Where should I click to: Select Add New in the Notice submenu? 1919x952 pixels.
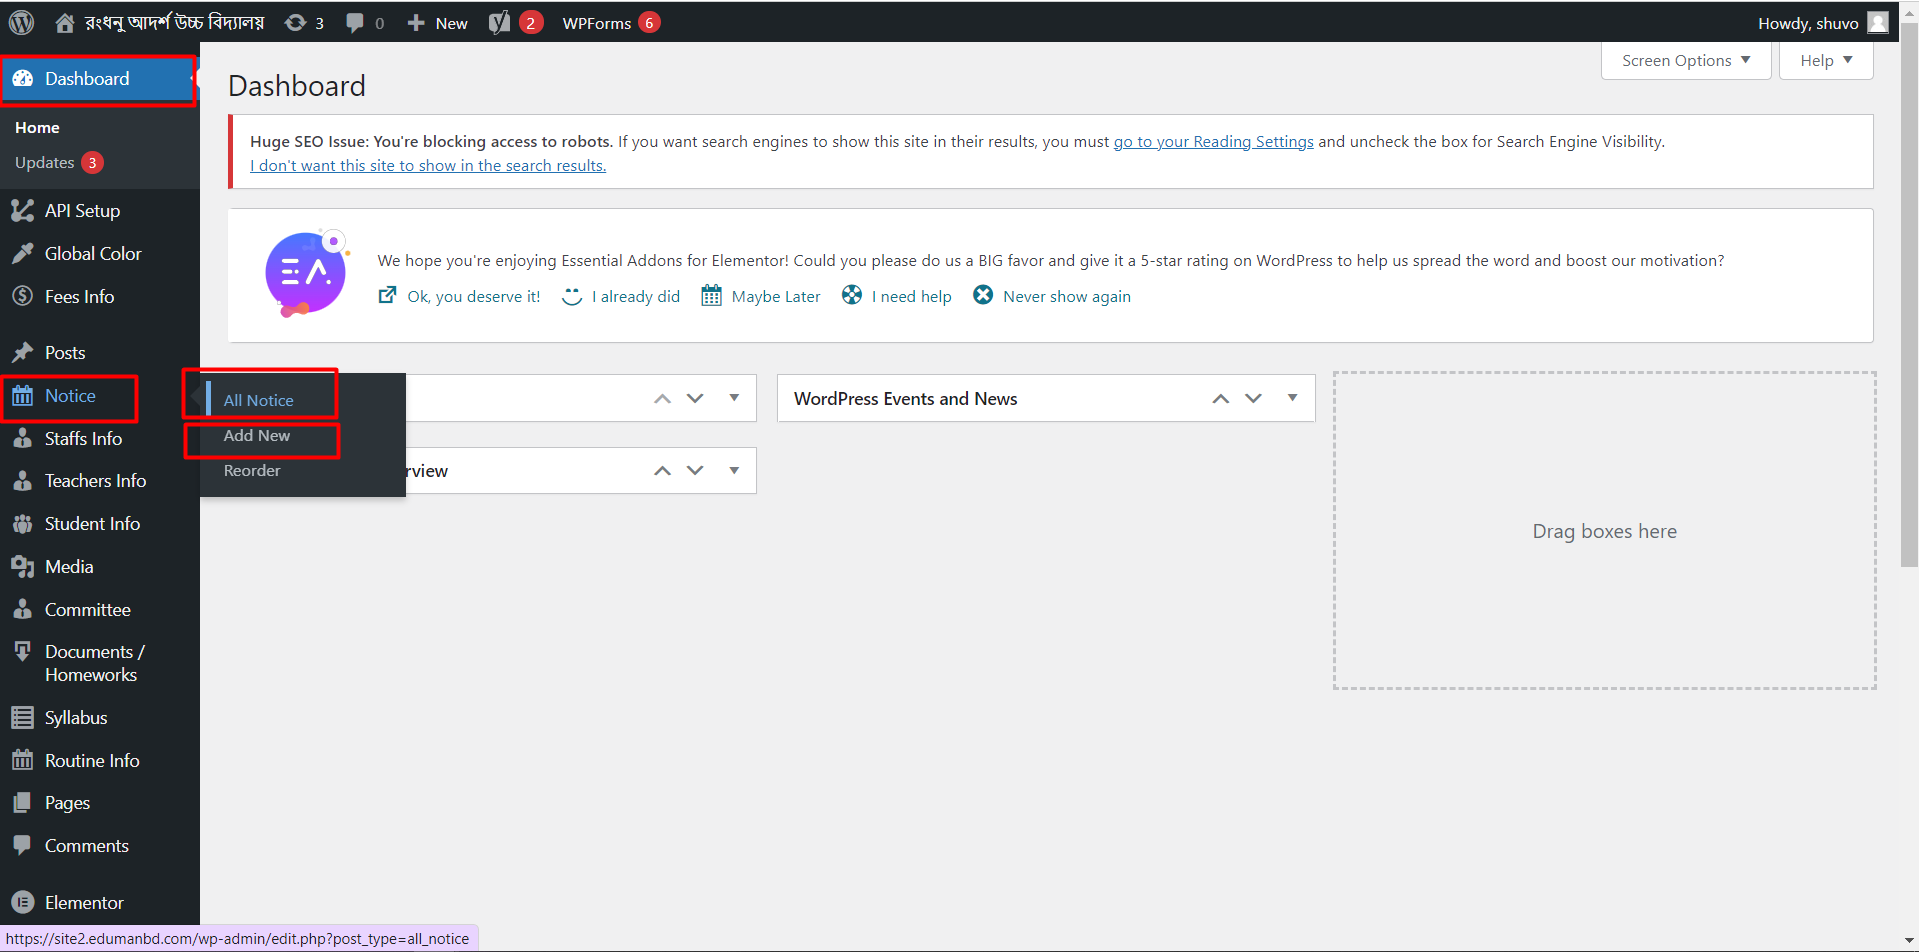pyautogui.click(x=257, y=436)
